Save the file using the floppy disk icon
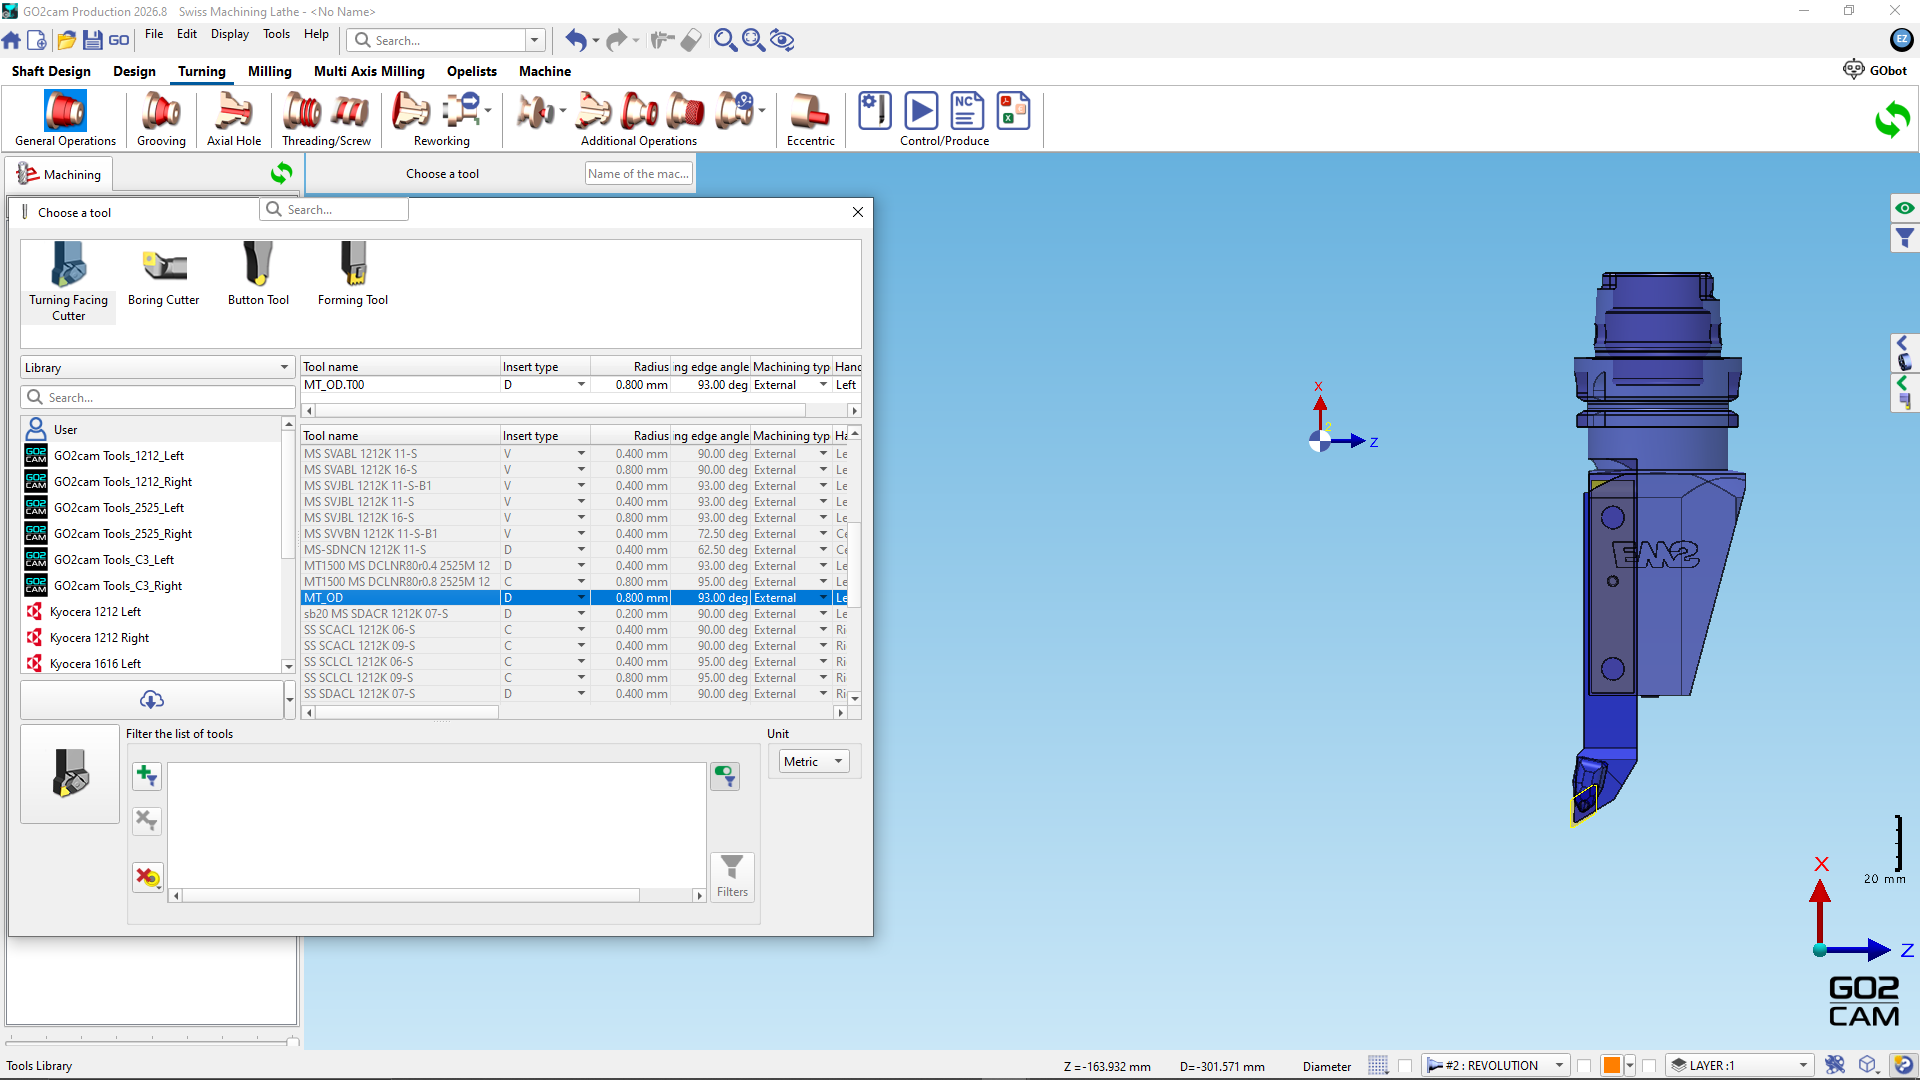The height and width of the screenshot is (1080, 1920). (92, 40)
